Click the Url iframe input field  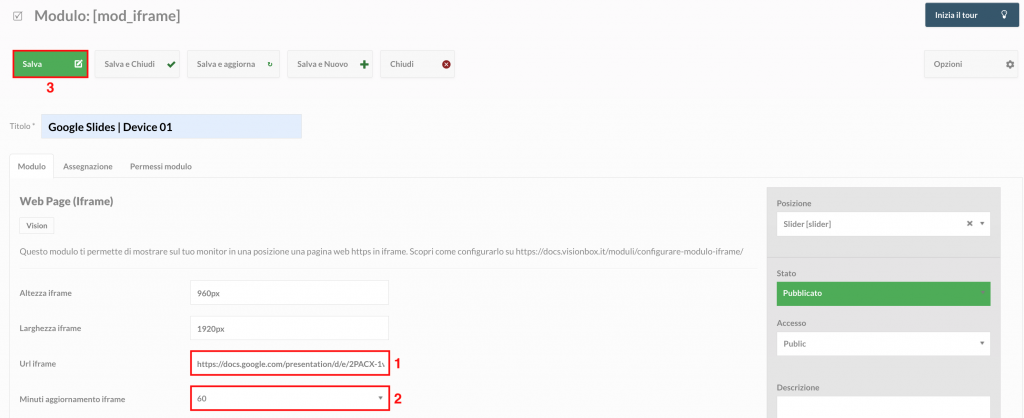290,362
